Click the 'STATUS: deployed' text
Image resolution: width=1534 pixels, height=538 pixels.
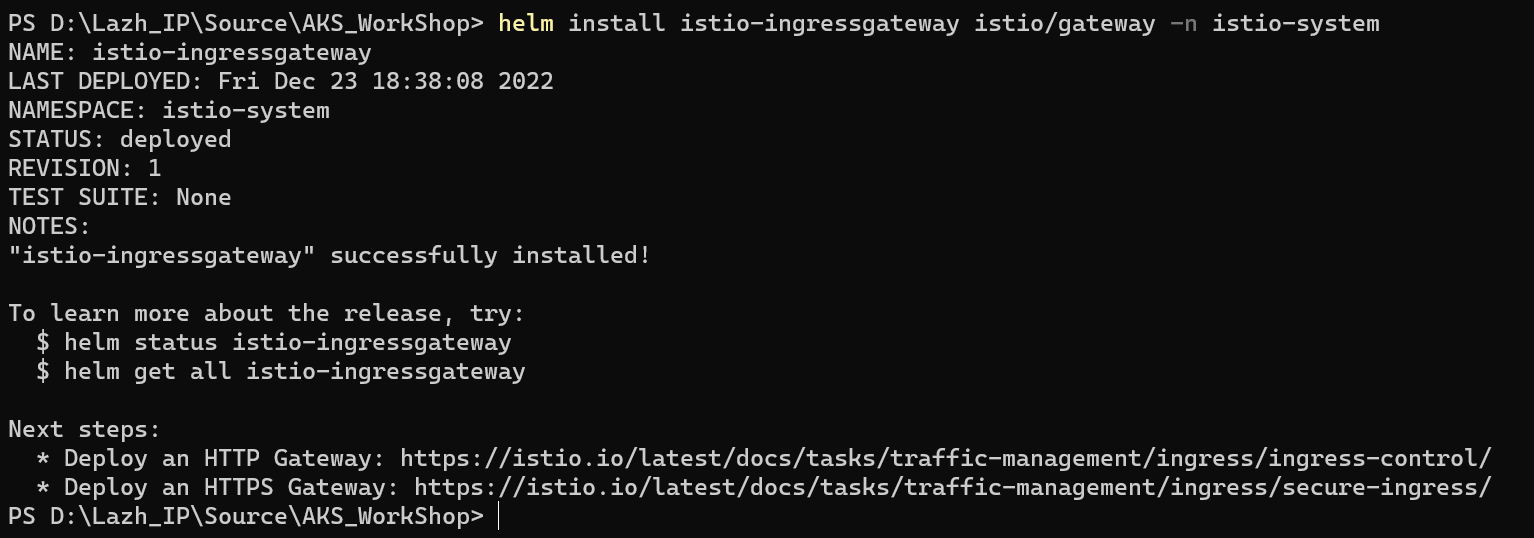120,139
